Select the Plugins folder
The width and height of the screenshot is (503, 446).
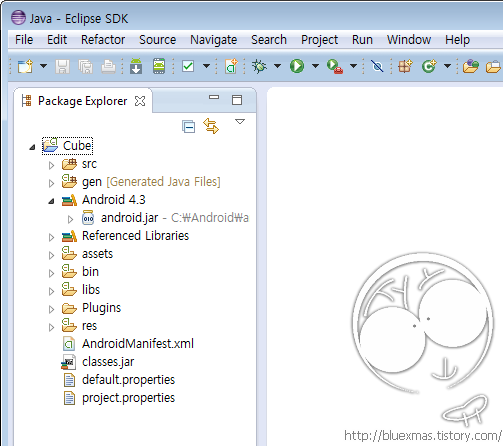[x=91, y=308]
